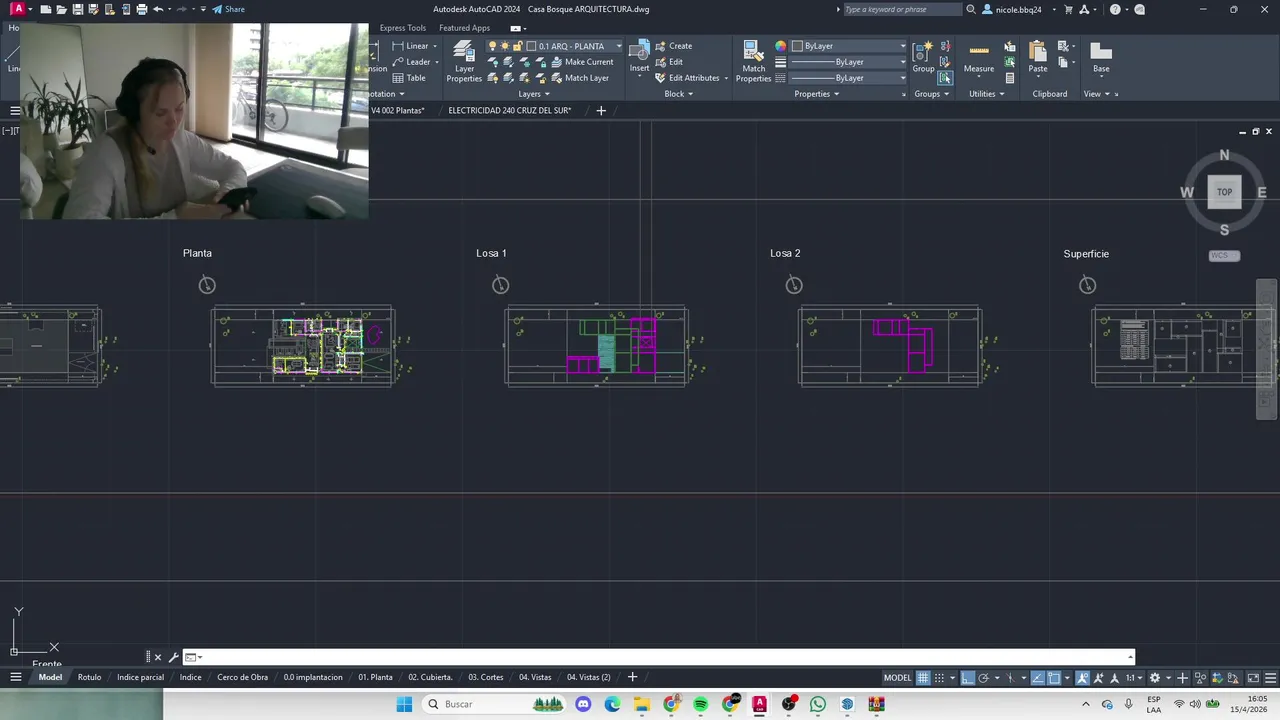Toggle Ortho mode in status bar

pos(968,678)
